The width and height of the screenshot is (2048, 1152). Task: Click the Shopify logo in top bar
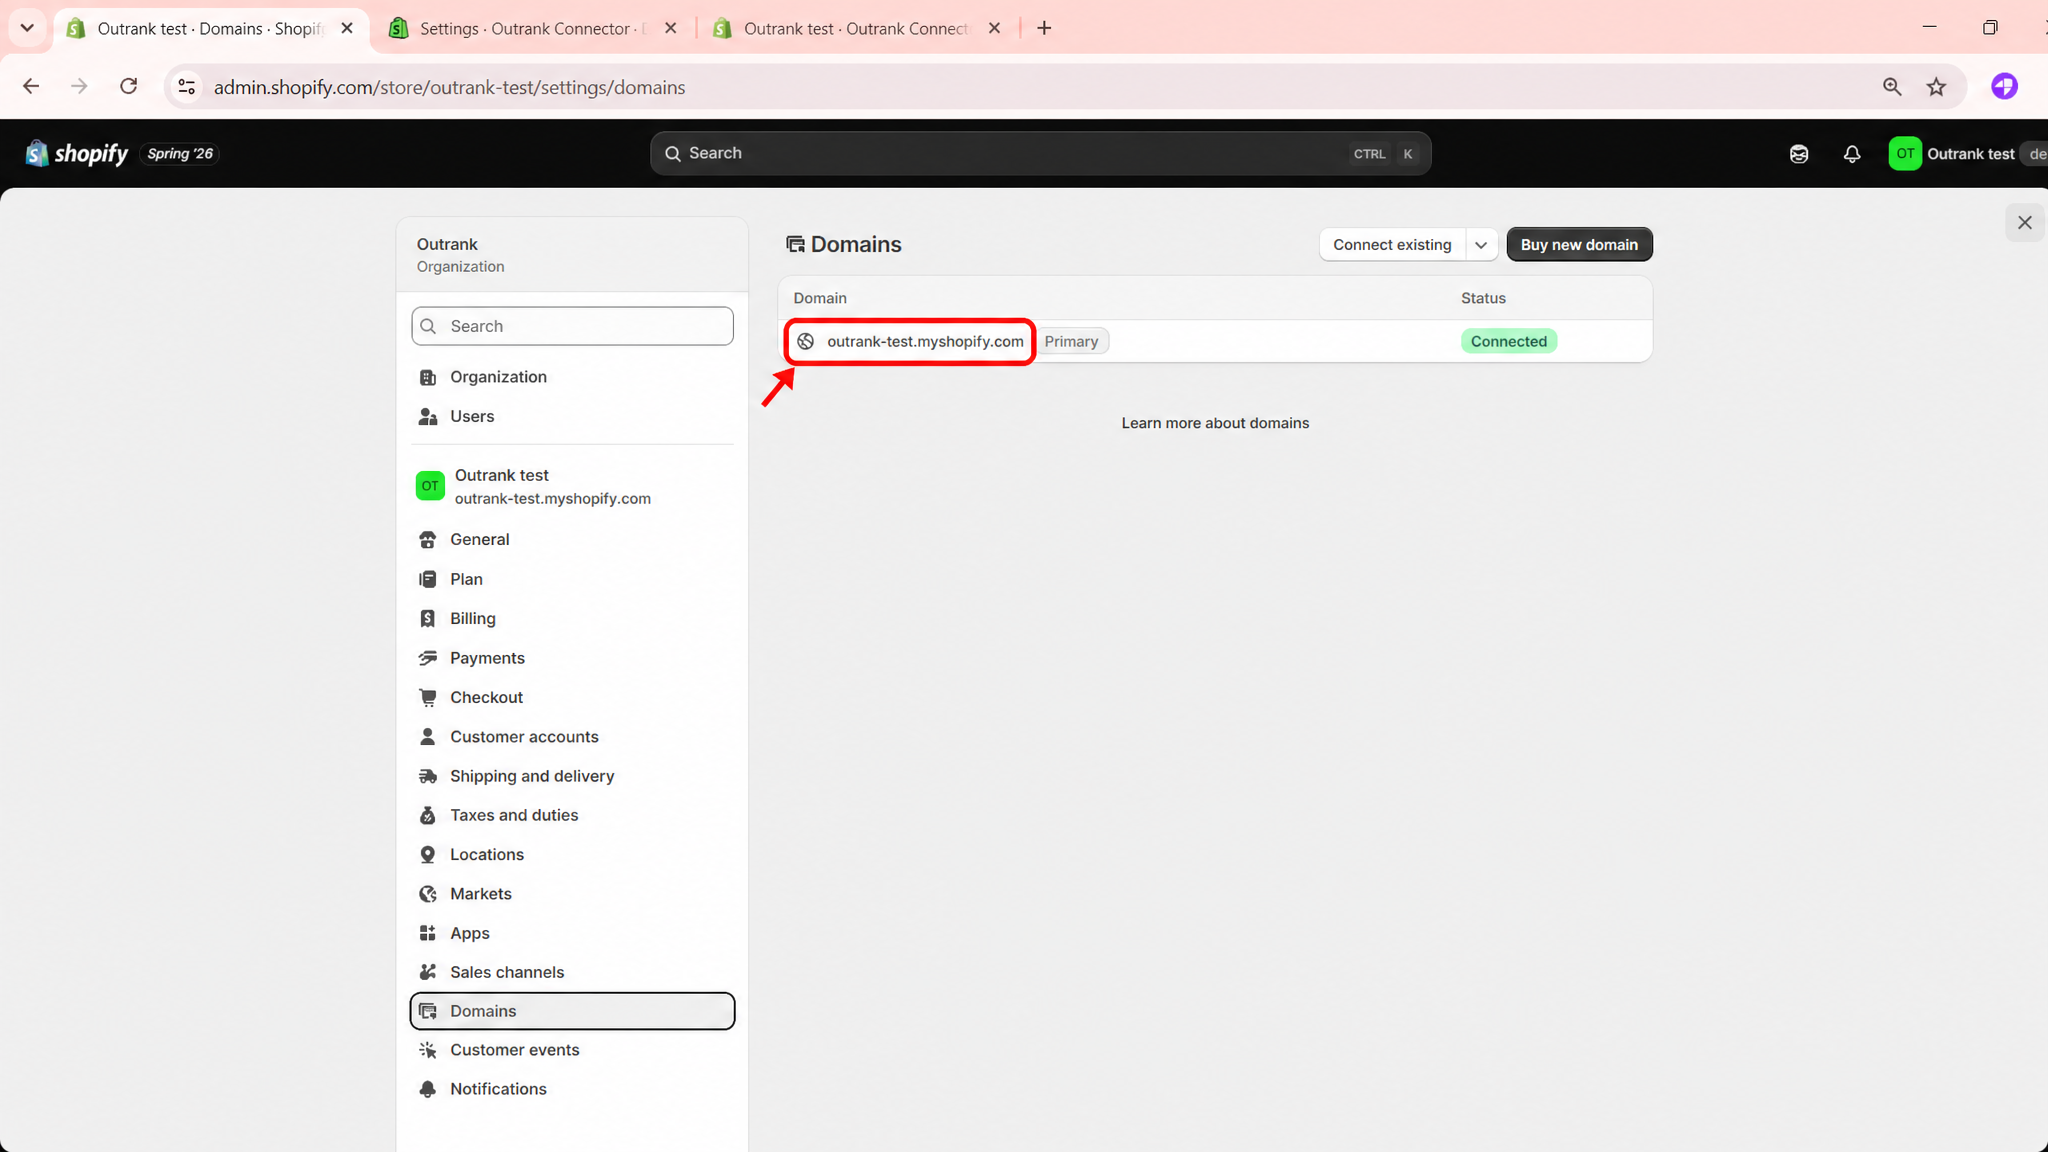[x=77, y=153]
